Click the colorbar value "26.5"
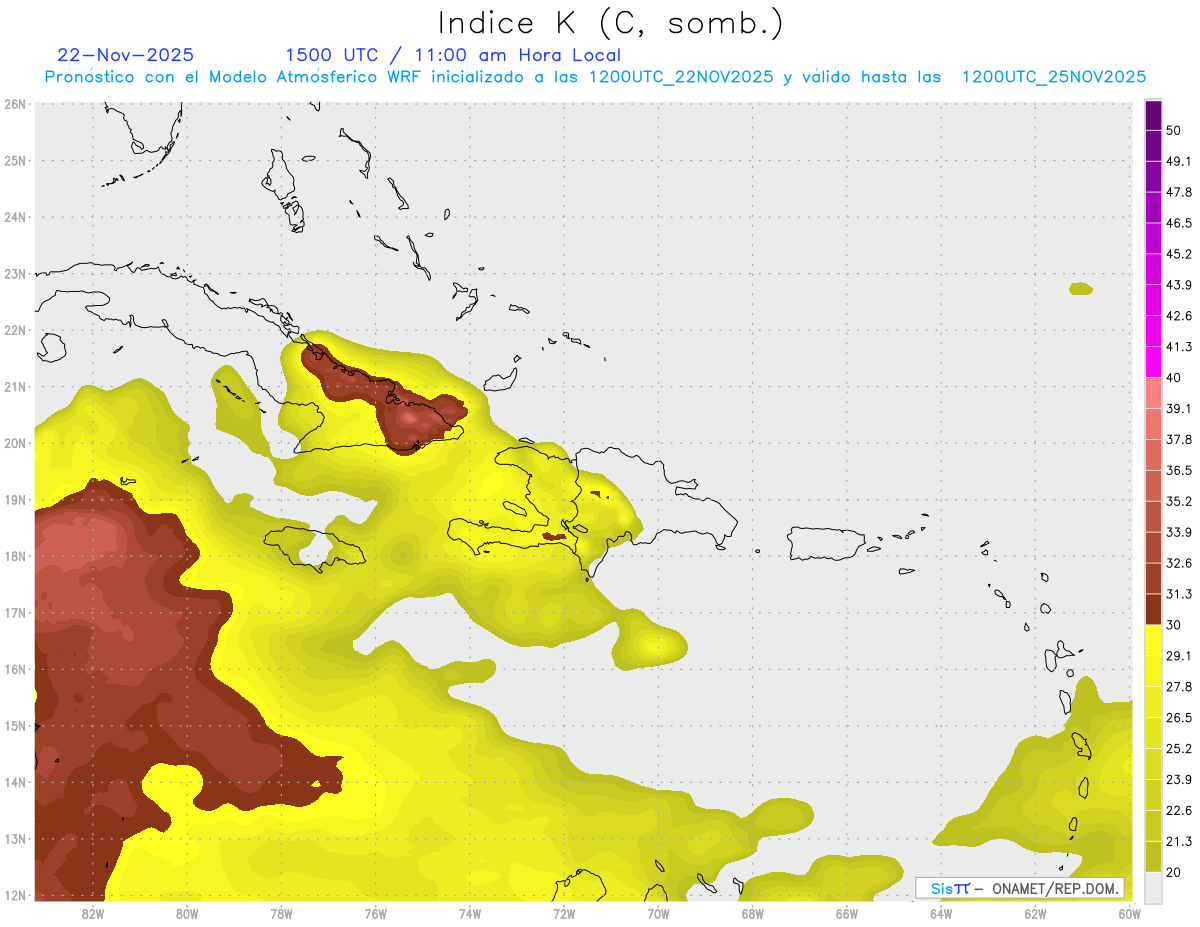Screen dimensions: 1200x927 [1178, 718]
